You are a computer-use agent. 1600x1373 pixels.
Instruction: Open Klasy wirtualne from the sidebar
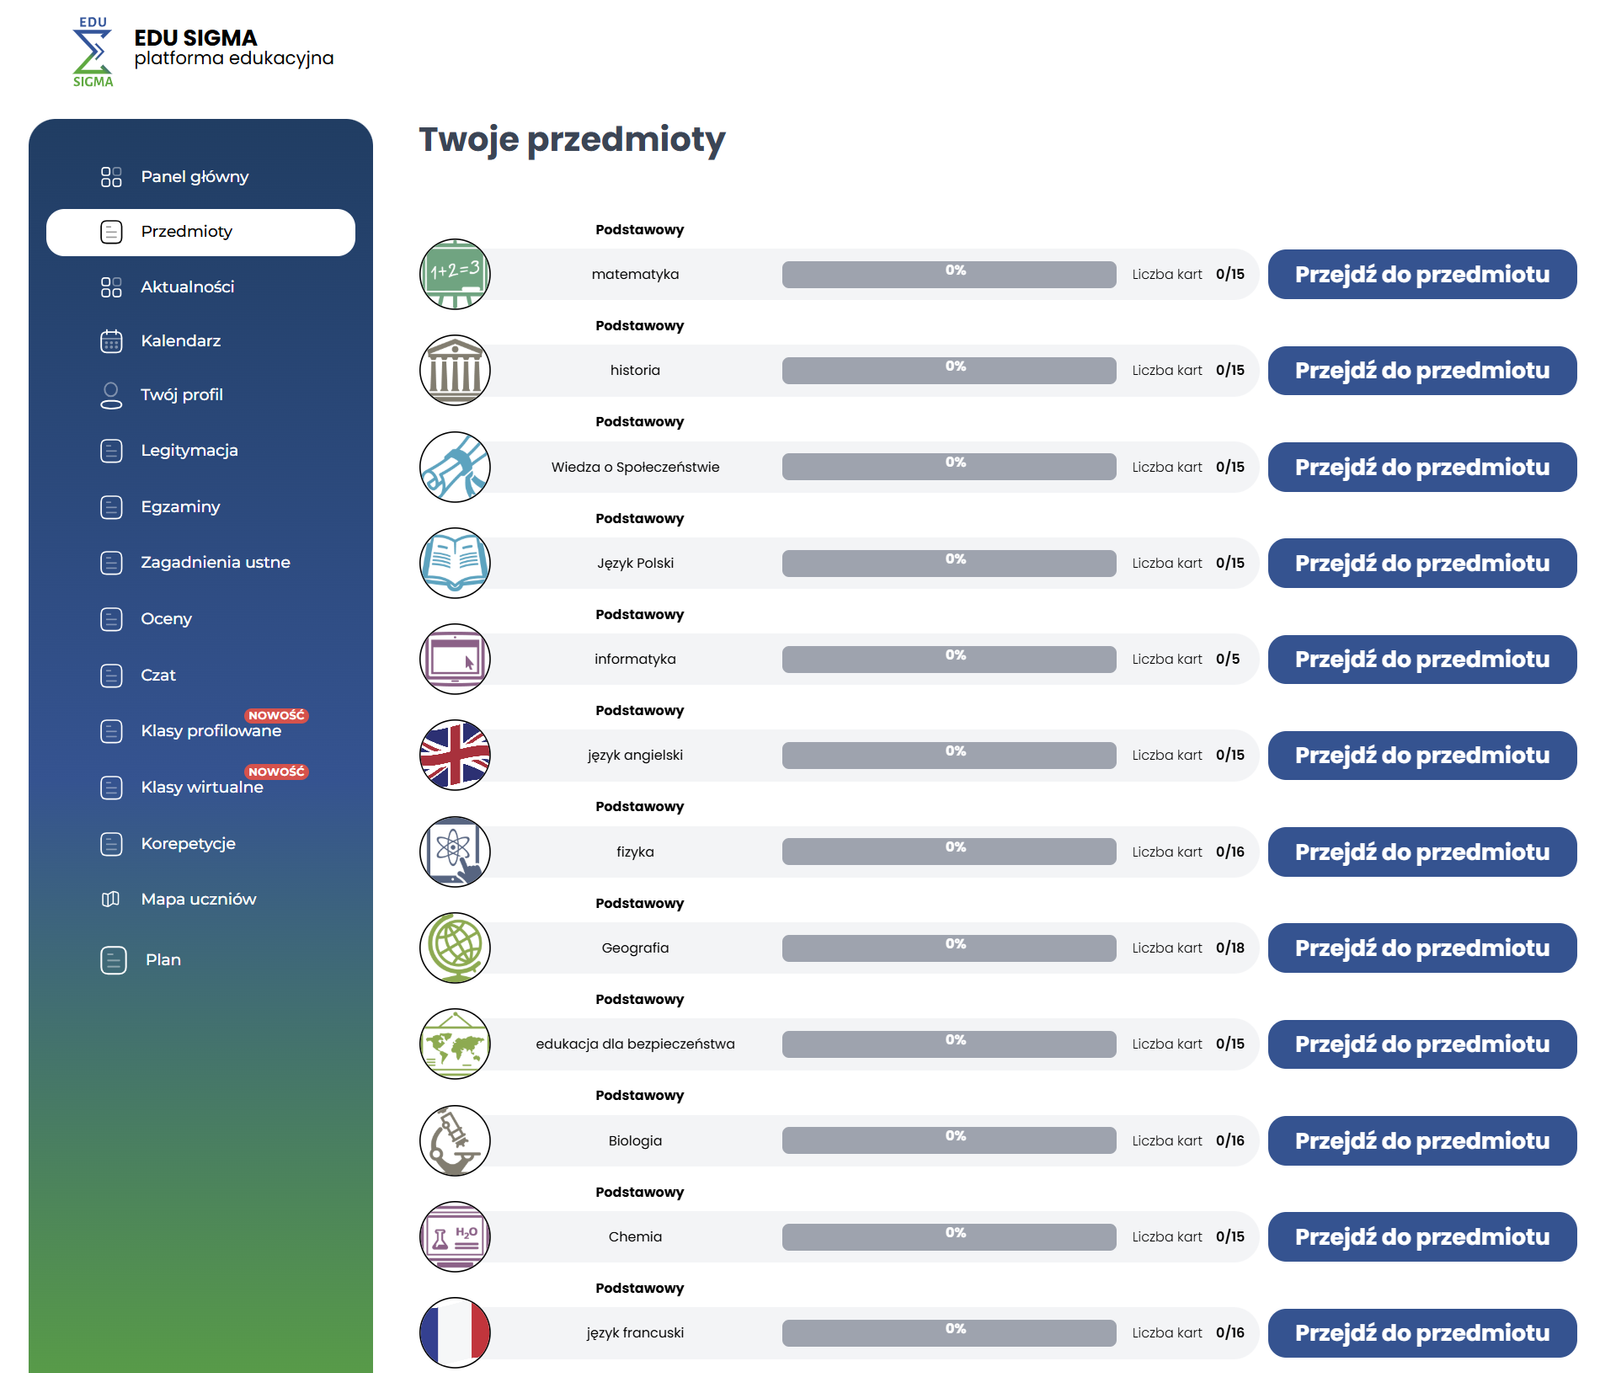[x=202, y=787]
